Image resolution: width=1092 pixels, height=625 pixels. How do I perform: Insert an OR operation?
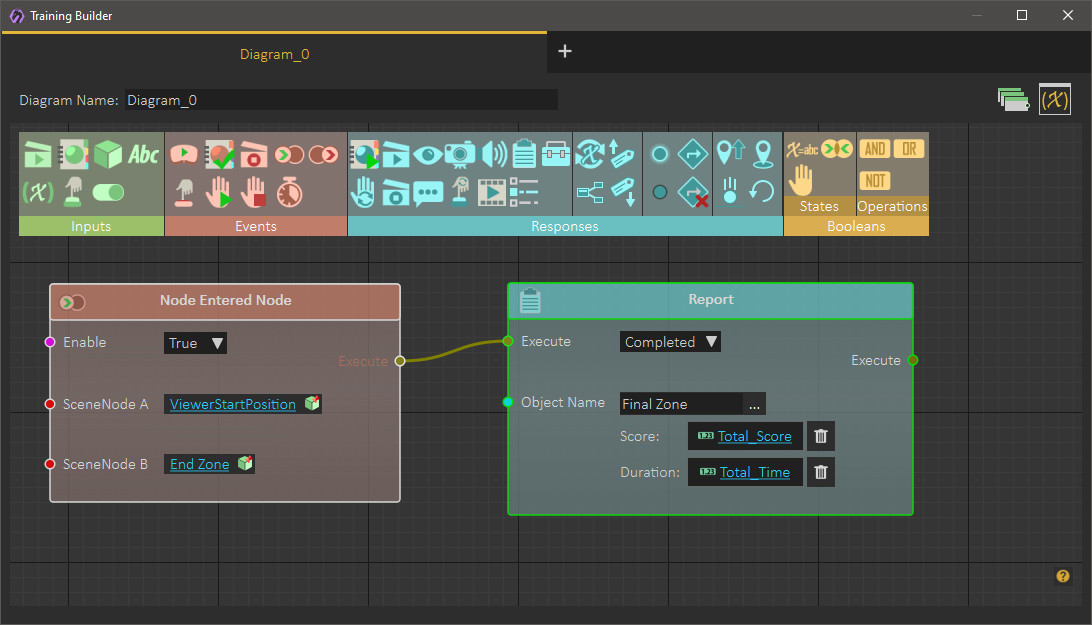point(909,149)
